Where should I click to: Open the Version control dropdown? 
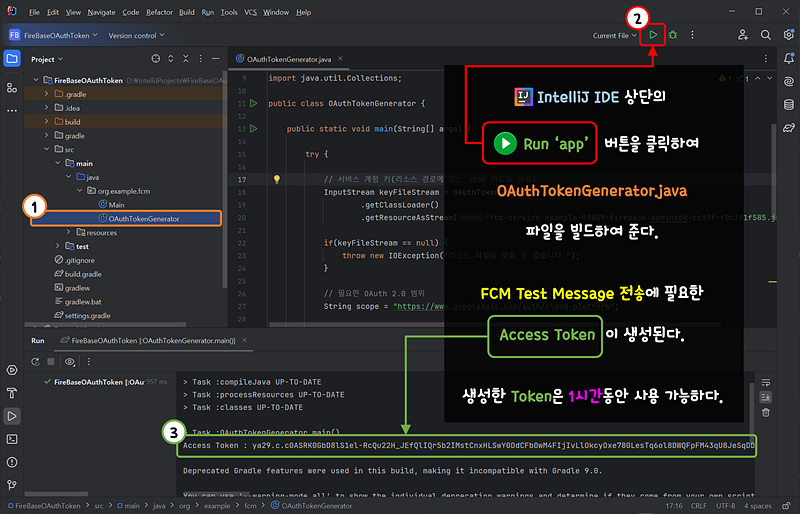[136, 35]
